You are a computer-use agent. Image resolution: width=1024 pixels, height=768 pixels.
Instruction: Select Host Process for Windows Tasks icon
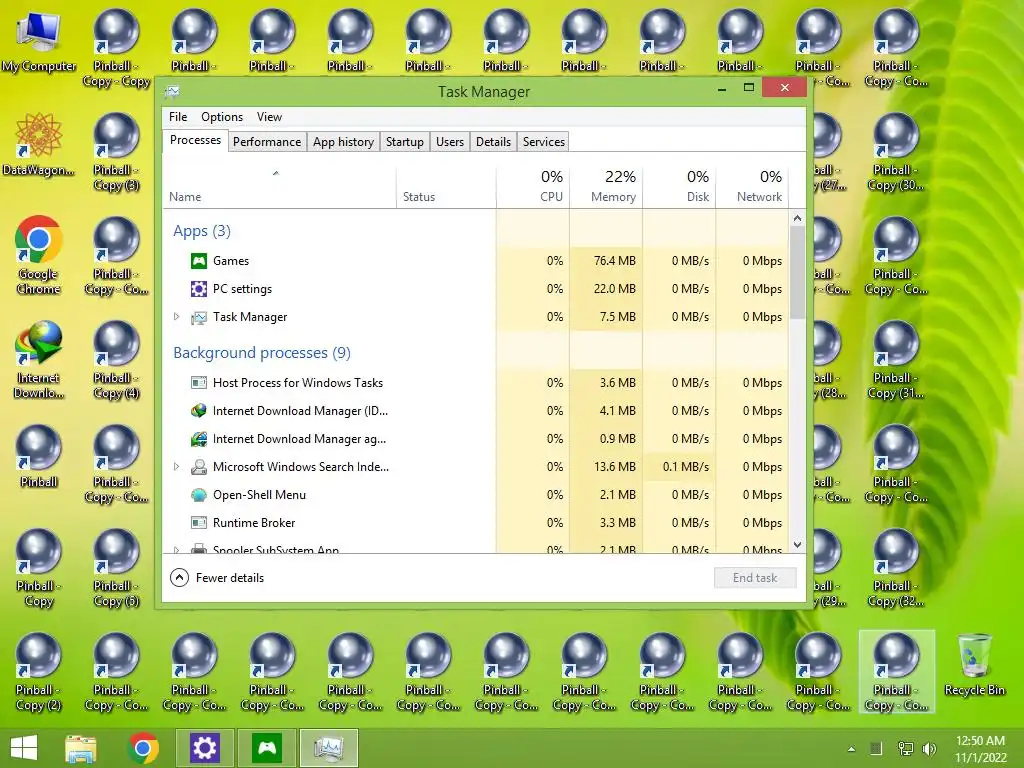tap(199, 383)
